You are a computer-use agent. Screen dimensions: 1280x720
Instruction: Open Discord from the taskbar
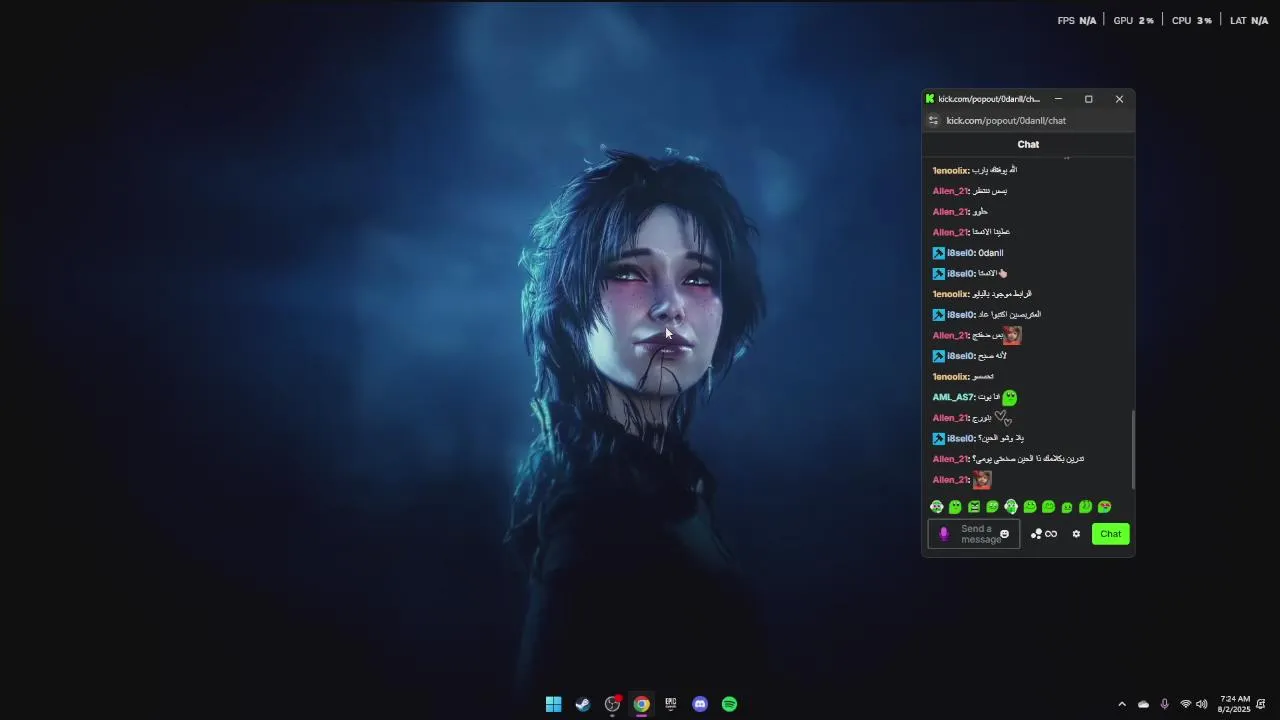click(700, 704)
